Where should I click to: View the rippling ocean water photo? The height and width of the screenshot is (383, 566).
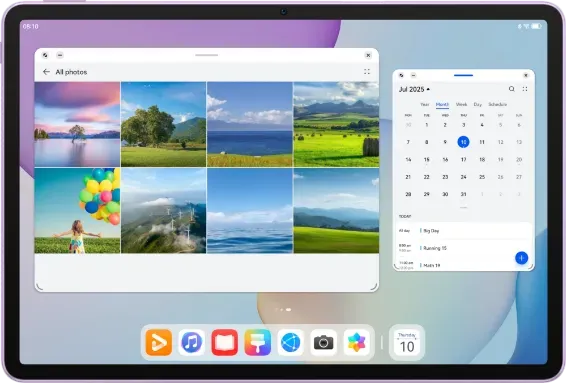click(x=250, y=210)
